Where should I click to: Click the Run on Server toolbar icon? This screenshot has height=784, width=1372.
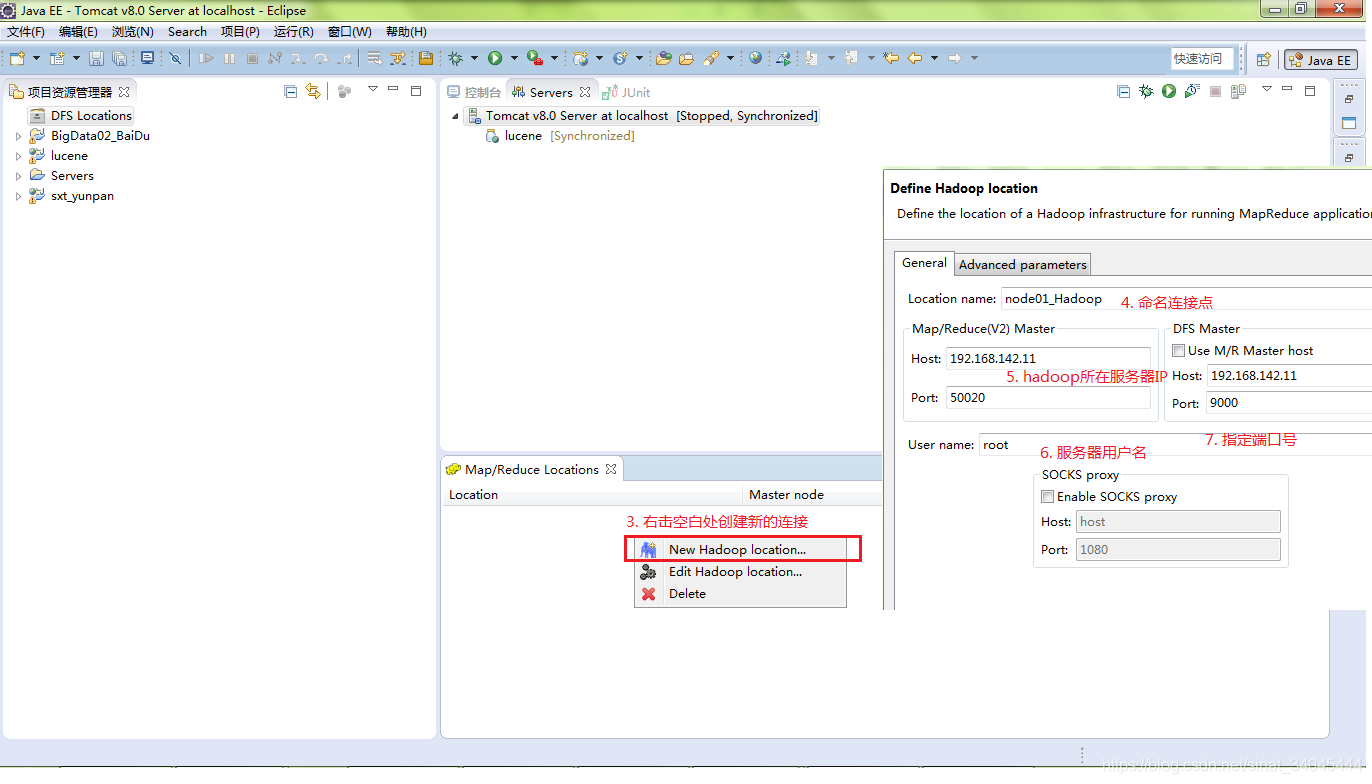(783, 58)
